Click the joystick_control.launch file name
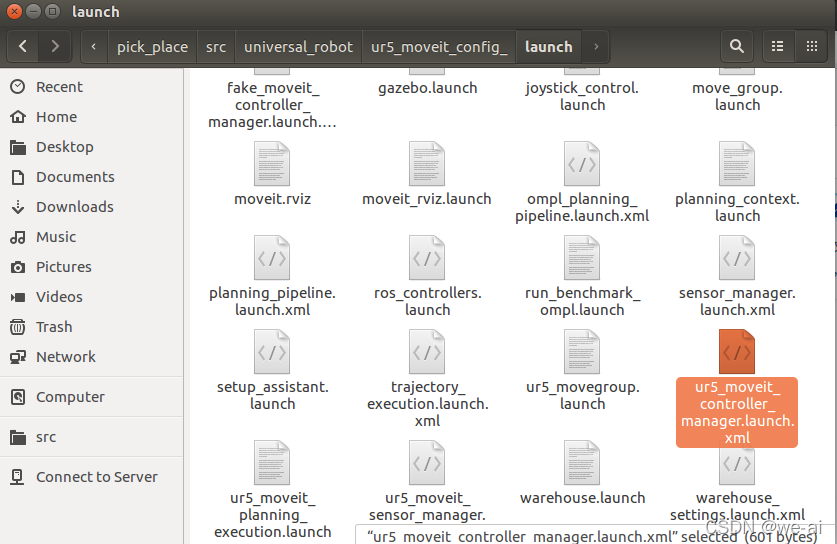837x544 pixels. coord(582,96)
